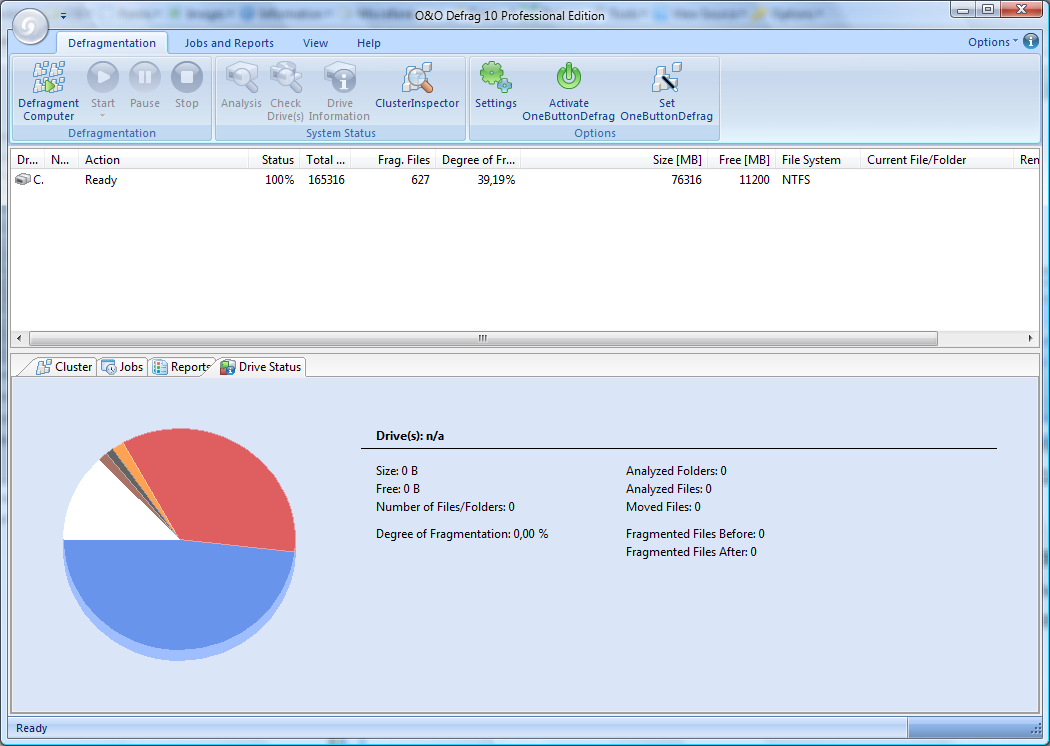Screen dimensions: 1050x746
Task: Open the O&O application orb menu
Action: [x=30, y=27]
